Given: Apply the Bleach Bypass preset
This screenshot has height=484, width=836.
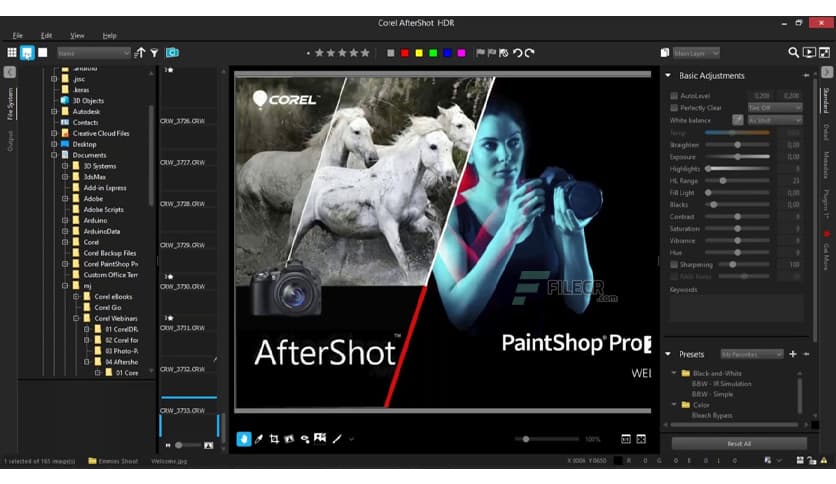Looking at the screenshot, I should point(712,415).
